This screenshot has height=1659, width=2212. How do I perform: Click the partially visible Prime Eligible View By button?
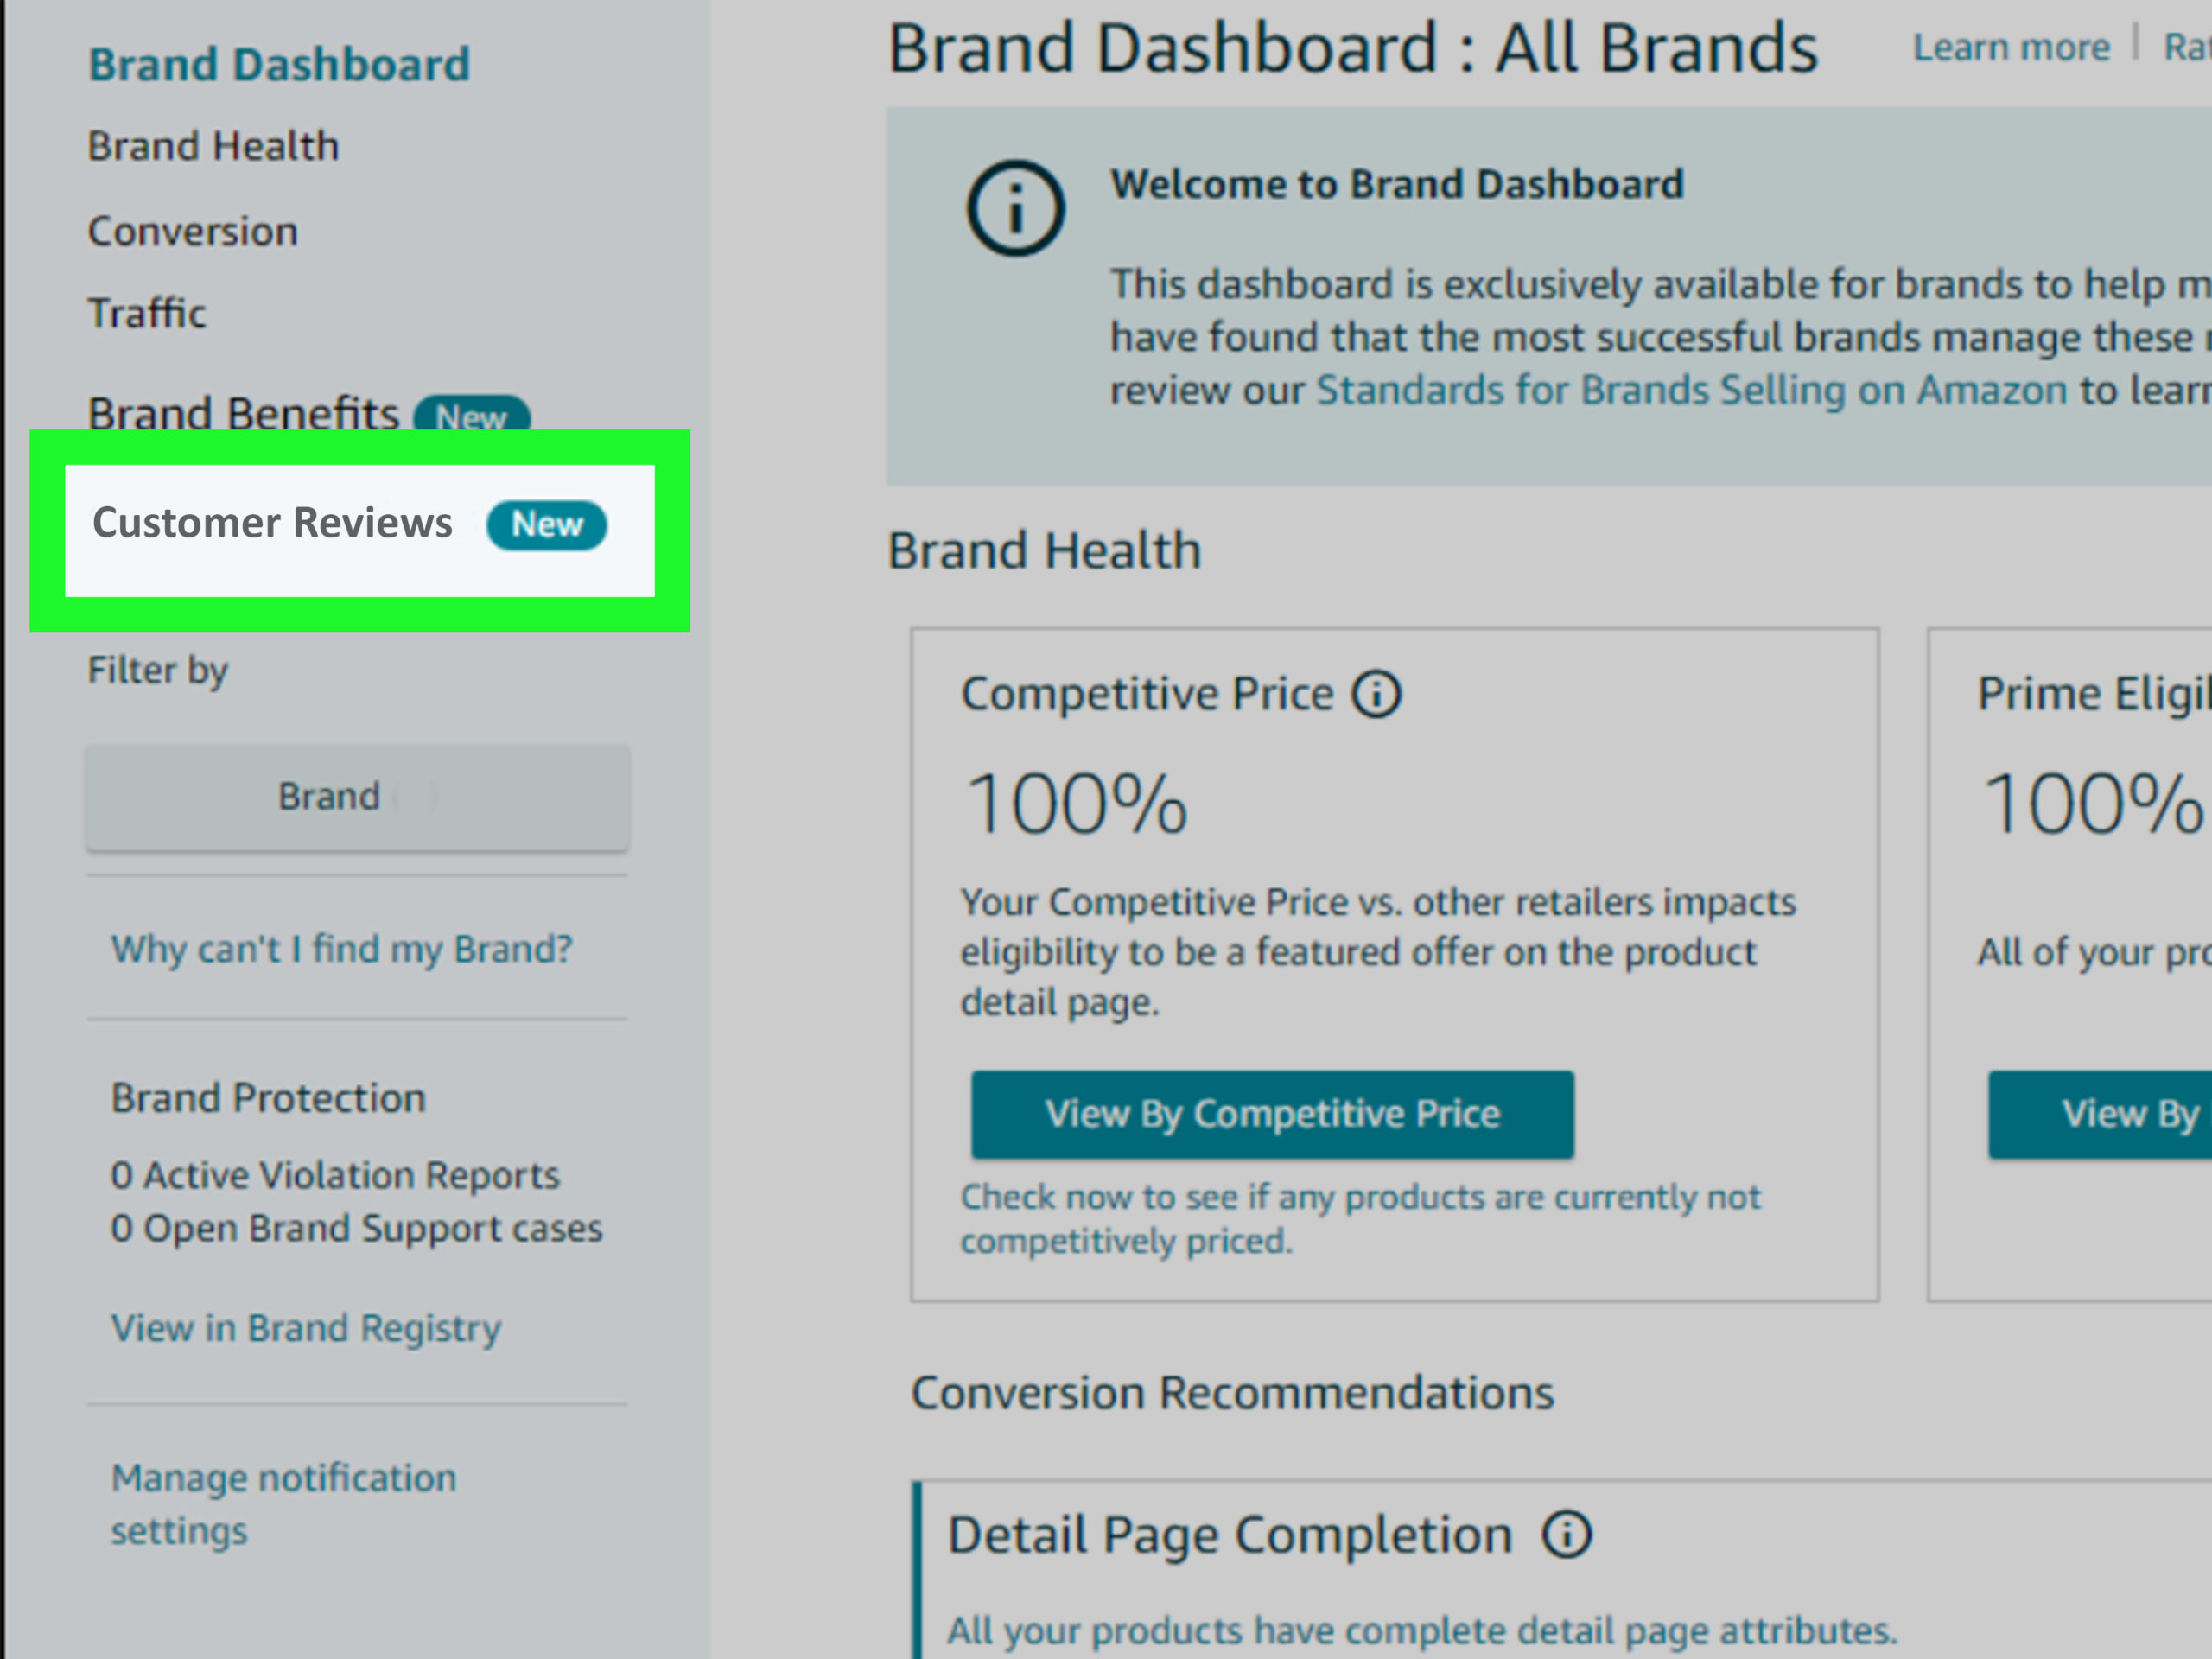[x=2100, y=1115]
